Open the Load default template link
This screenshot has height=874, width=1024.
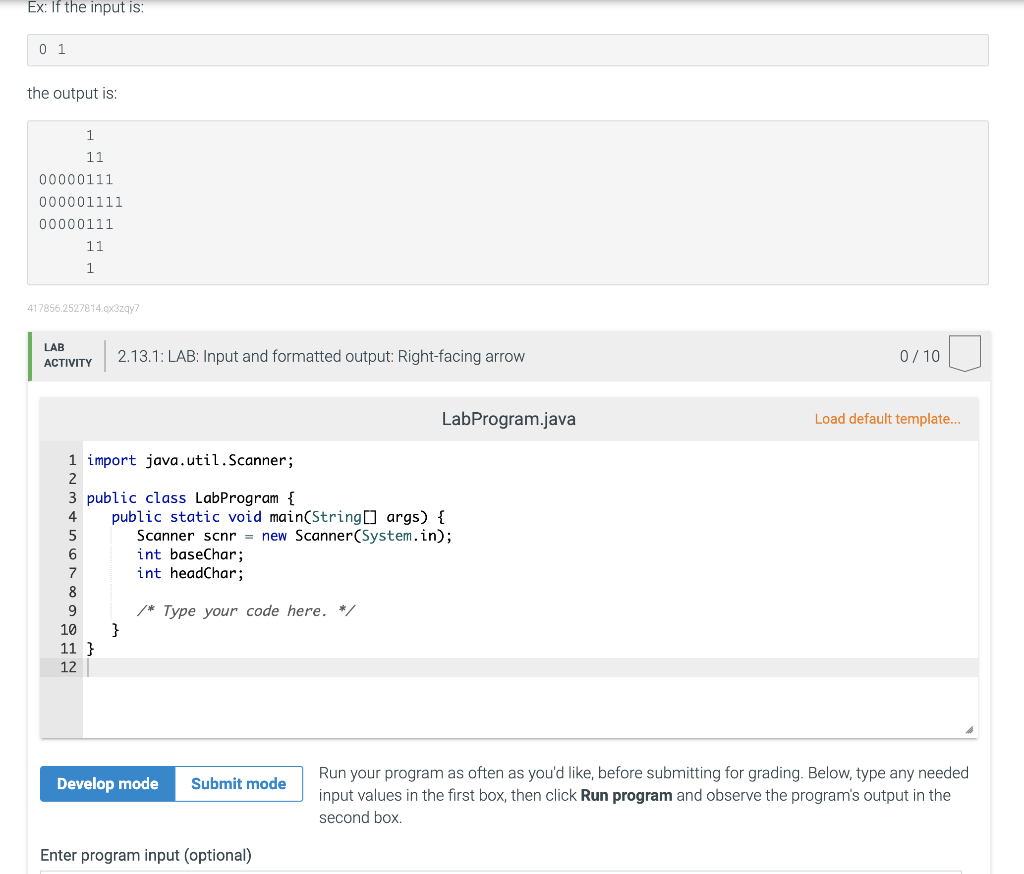coord(888,419)
